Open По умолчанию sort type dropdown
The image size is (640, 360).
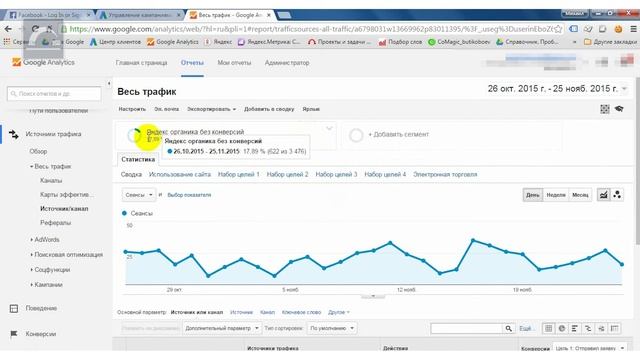332,328
